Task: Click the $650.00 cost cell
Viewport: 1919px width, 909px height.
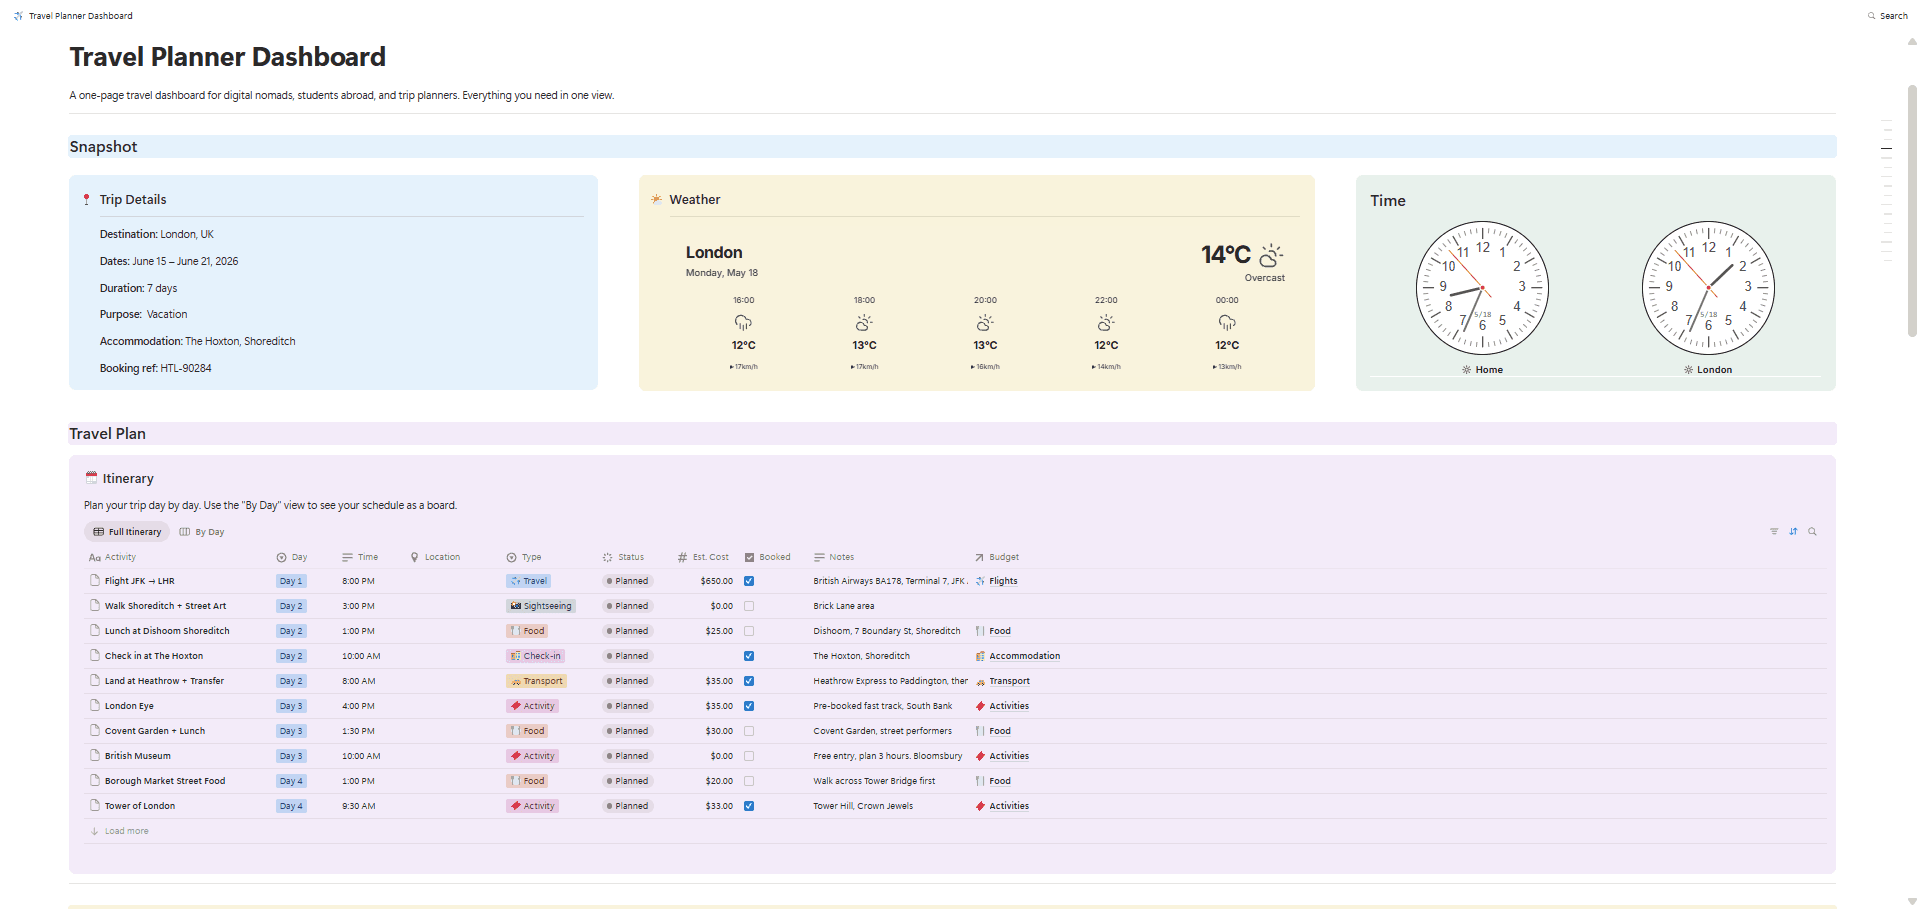Action: click(x=716, y=581)
